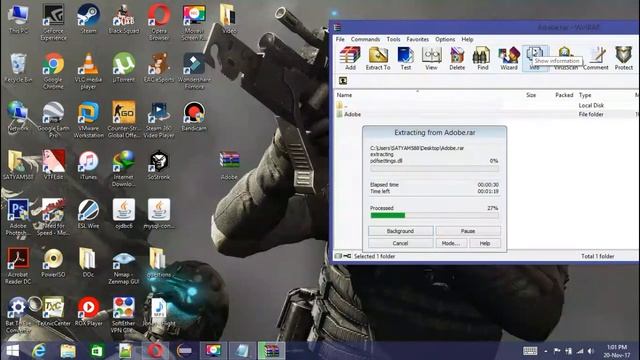The height and width of the screenshot is (360, 640).
Task: Select the This PC desktop icon
Action: click(18, 19)
